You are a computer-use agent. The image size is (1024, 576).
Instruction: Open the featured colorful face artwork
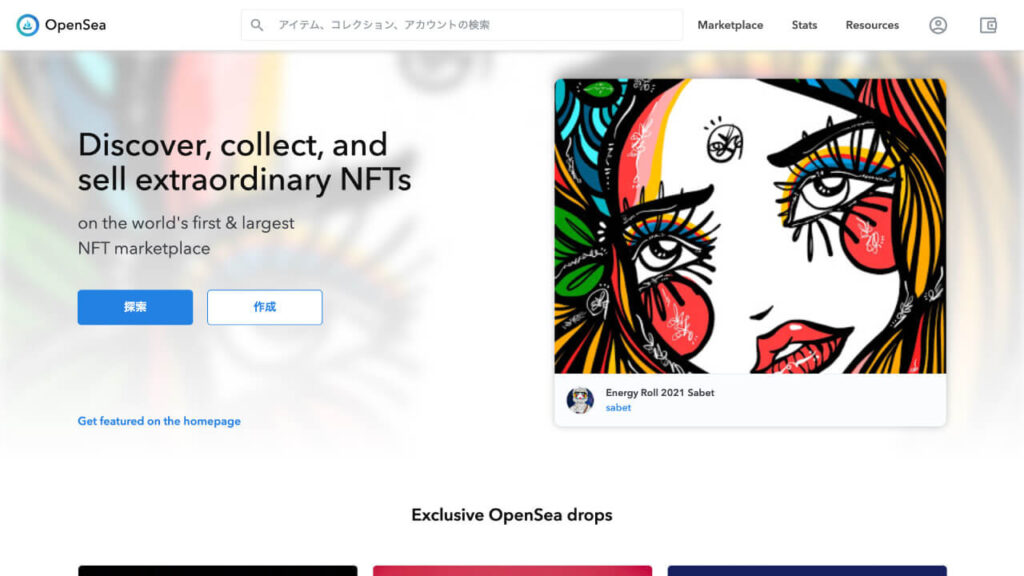750,226
